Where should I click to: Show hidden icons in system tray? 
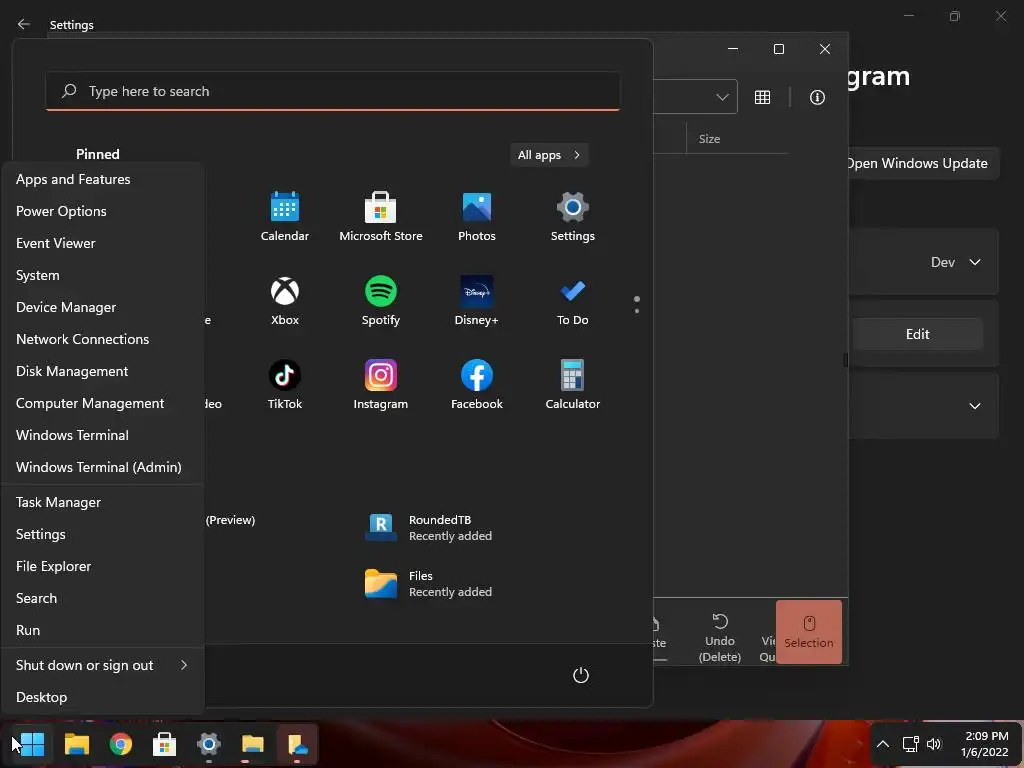point(882,744)
